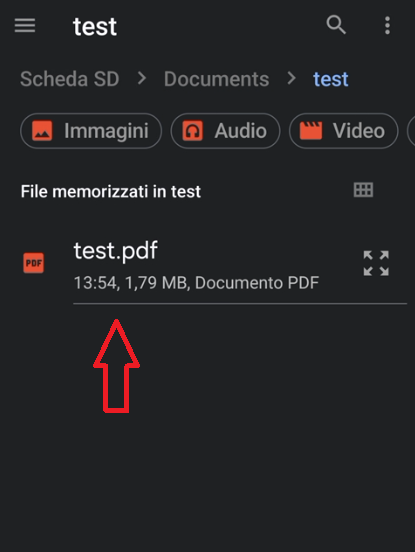The height and width of the screenshot is (552, 415).
Task: Select the 'File memorizzati in test' header
Action: pos(111,192)
